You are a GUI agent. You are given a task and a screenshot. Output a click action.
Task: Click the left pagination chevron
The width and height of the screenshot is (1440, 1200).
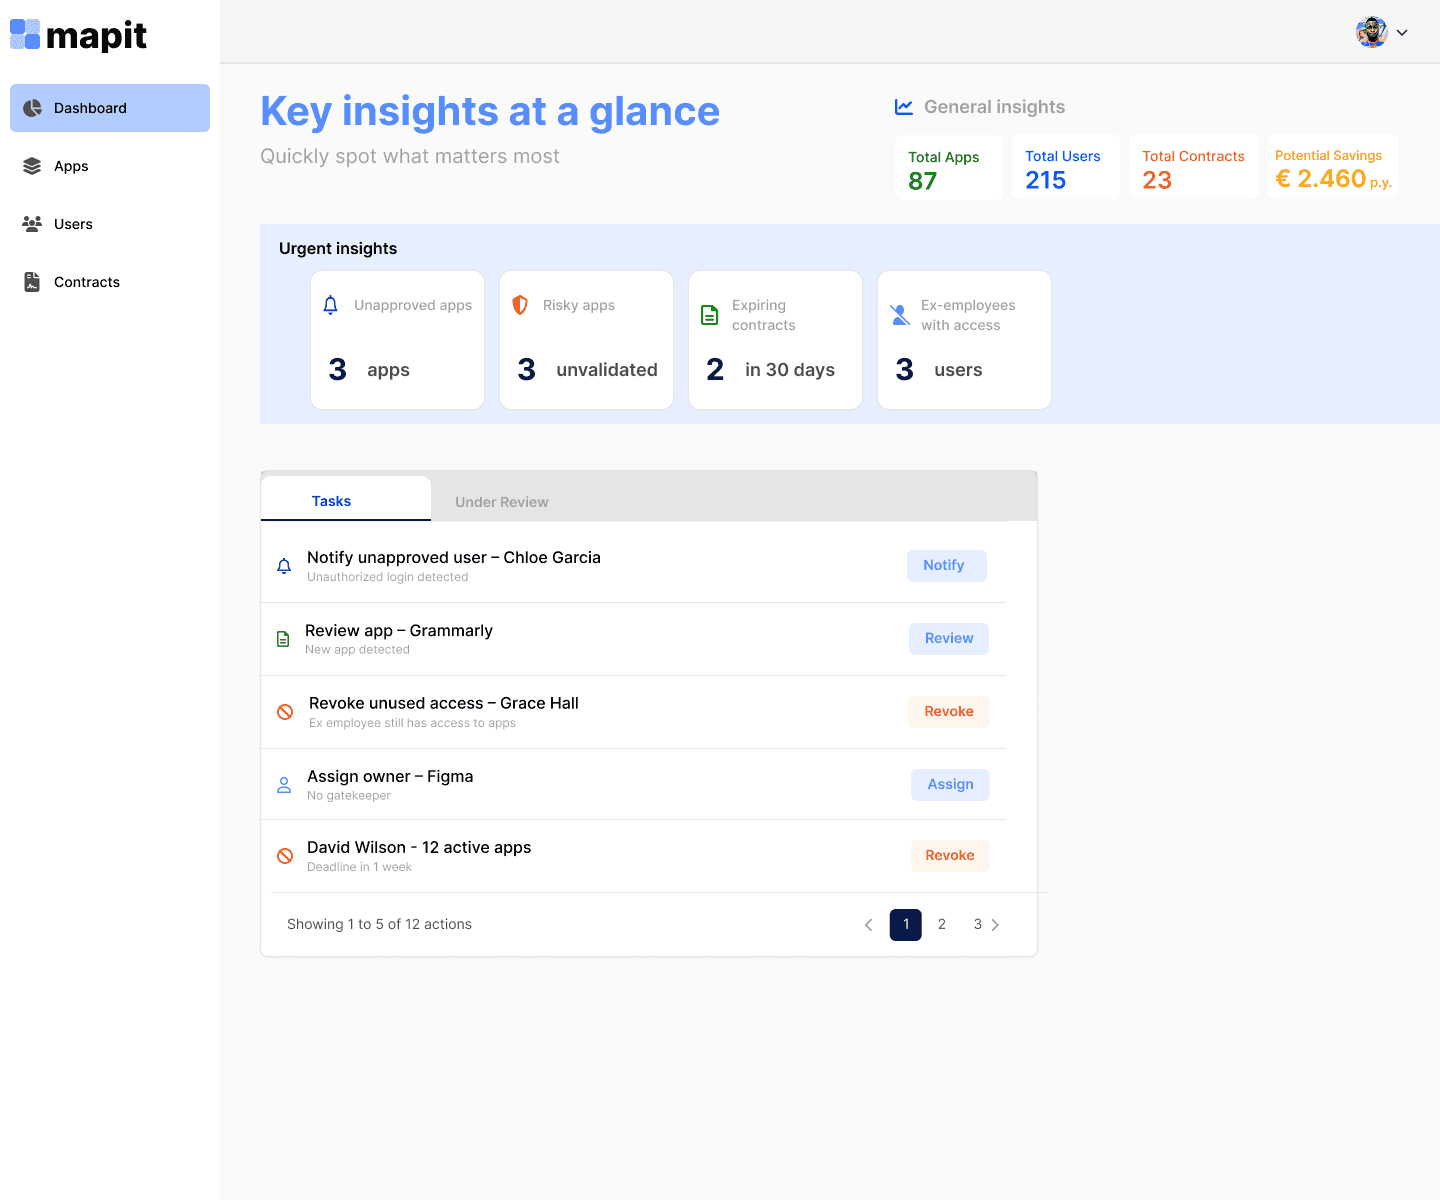coord(868,924)
